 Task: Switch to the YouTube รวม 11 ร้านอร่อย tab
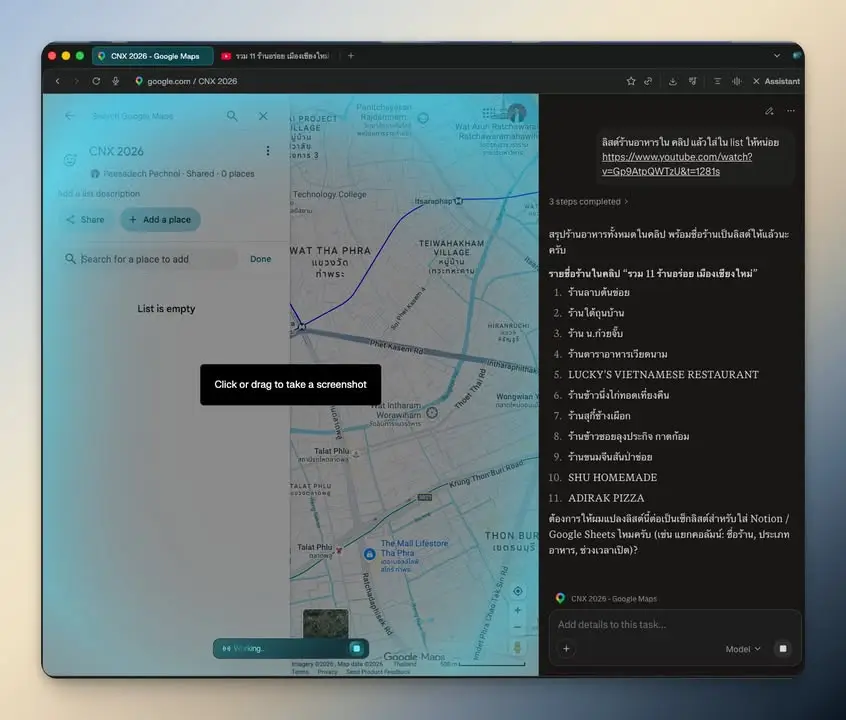coord(278,56)
